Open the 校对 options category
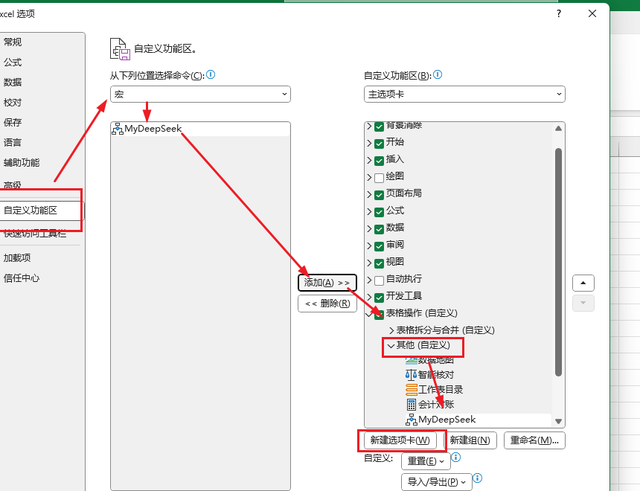Viewport: 640px width, 491px height. 13,102
